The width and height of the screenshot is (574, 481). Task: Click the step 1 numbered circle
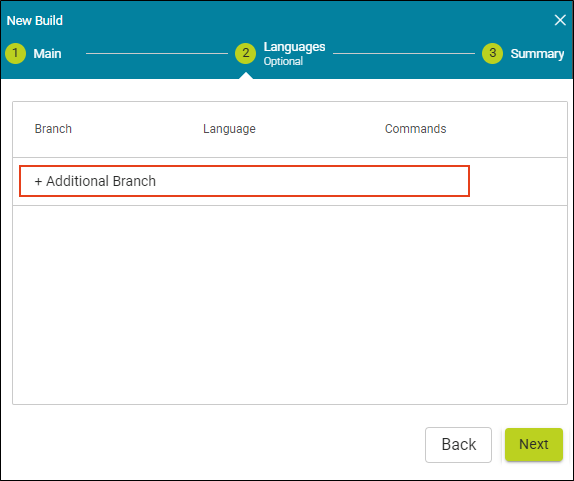15,53
